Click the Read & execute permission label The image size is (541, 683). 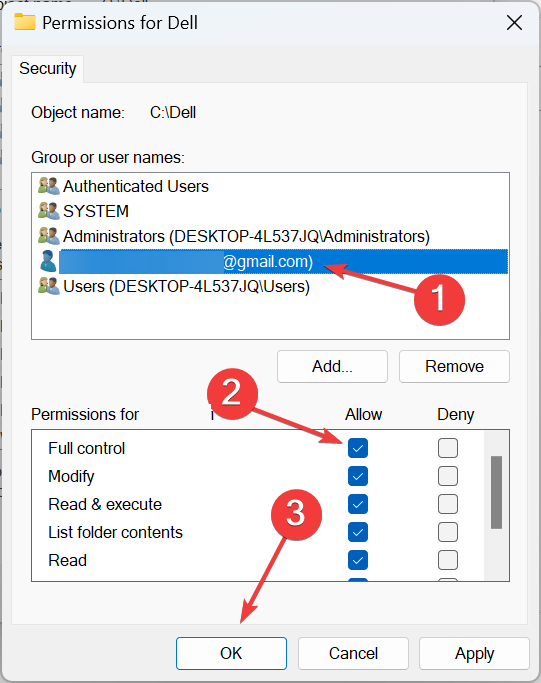105,504
